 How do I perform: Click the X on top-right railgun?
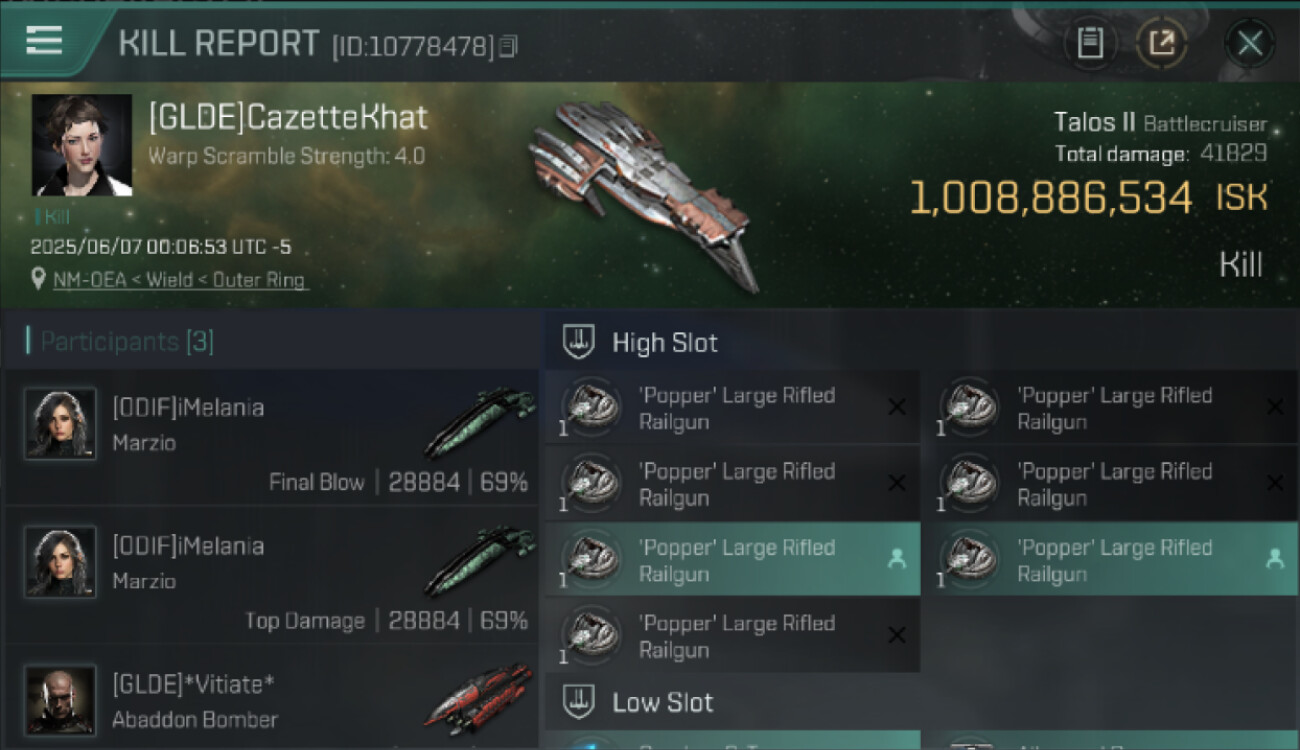point(1274,407)
